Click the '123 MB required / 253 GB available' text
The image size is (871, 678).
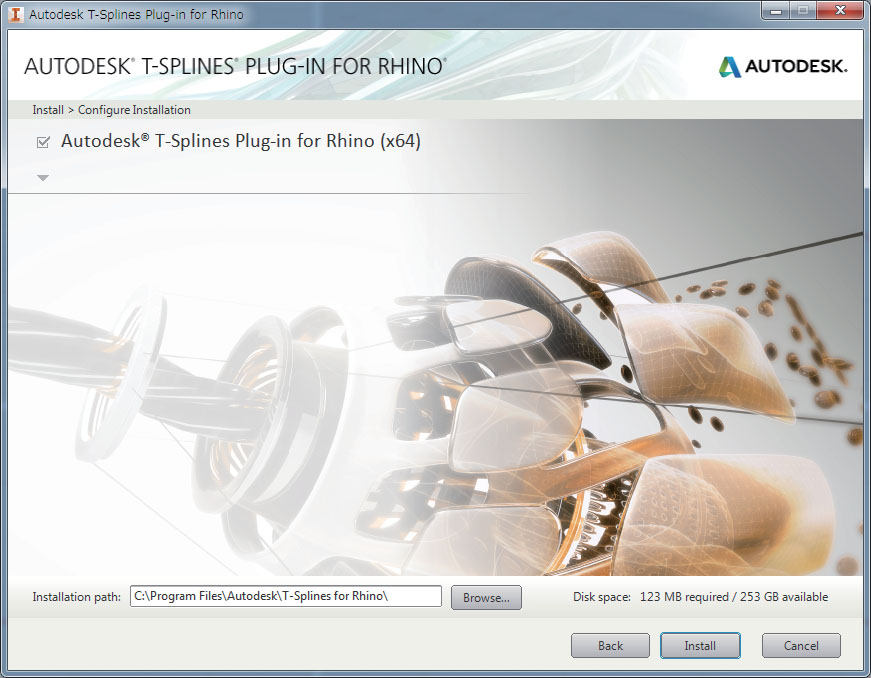point(734,597)
